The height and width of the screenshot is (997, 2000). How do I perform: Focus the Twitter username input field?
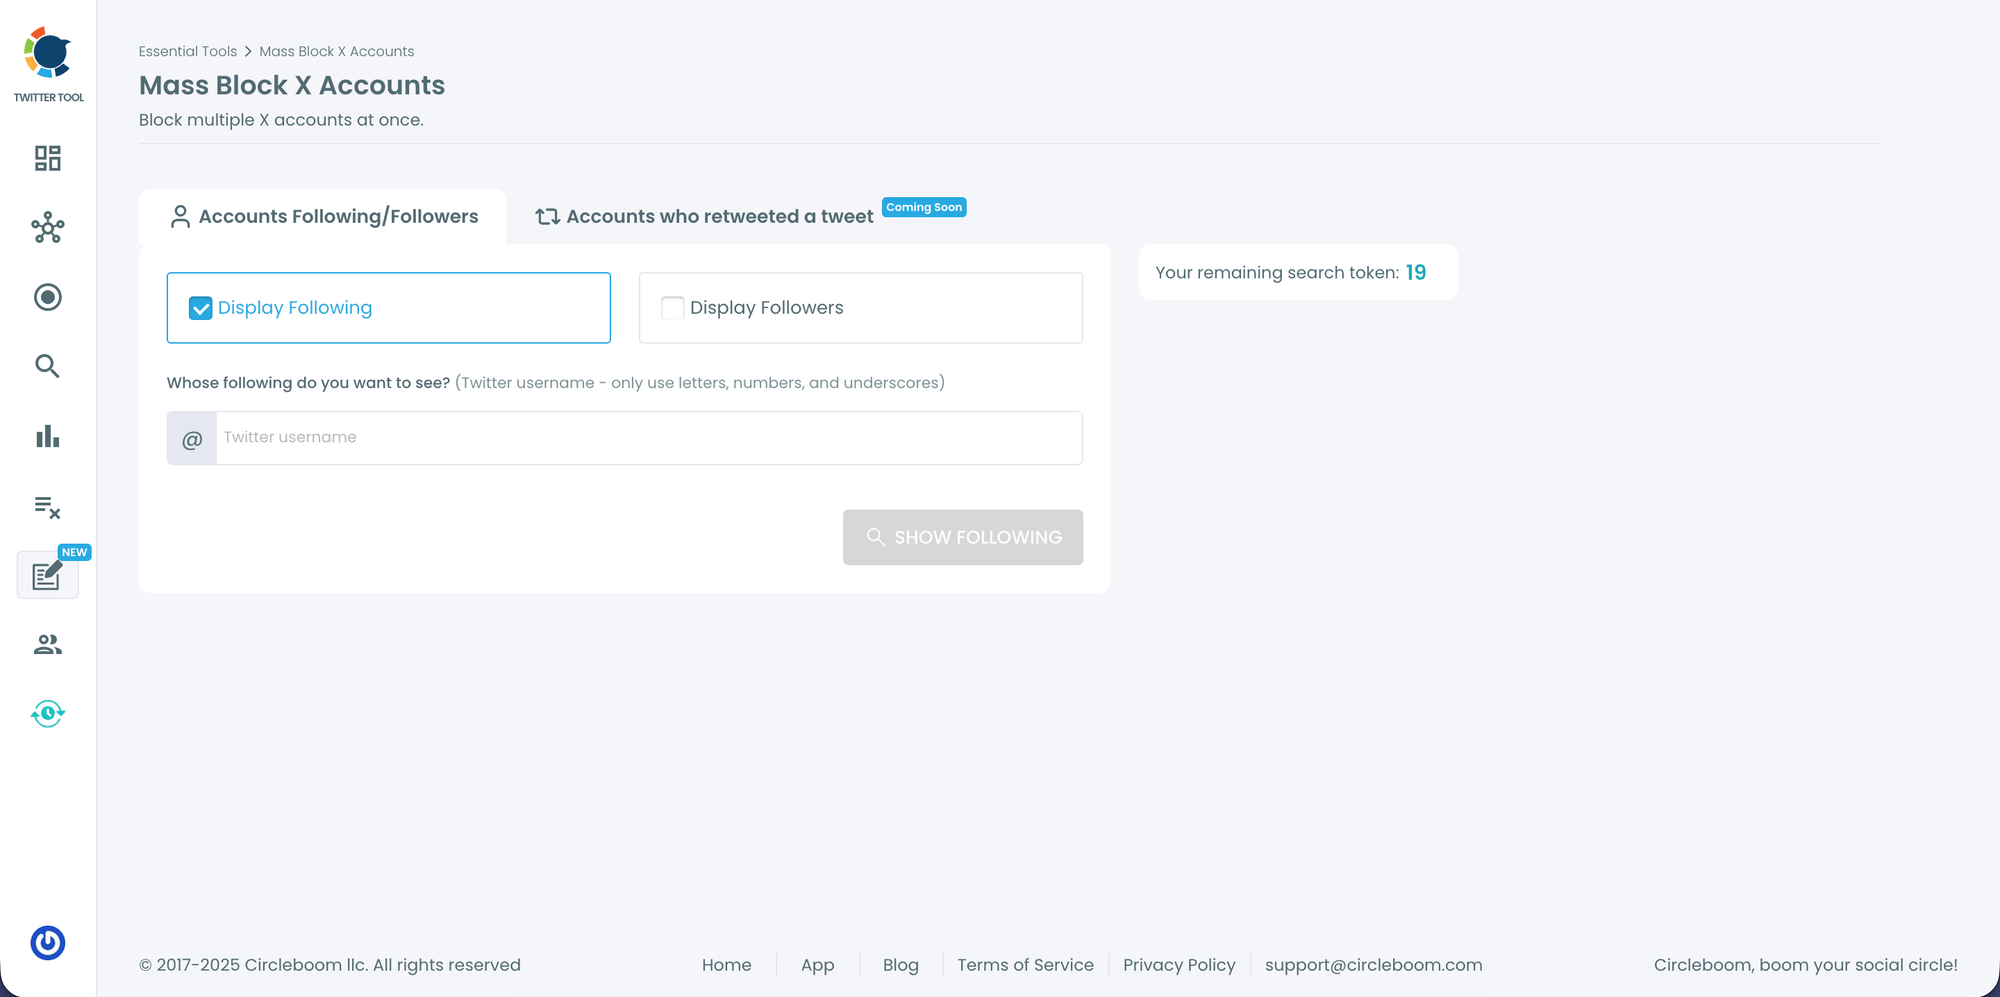point(648,438)
